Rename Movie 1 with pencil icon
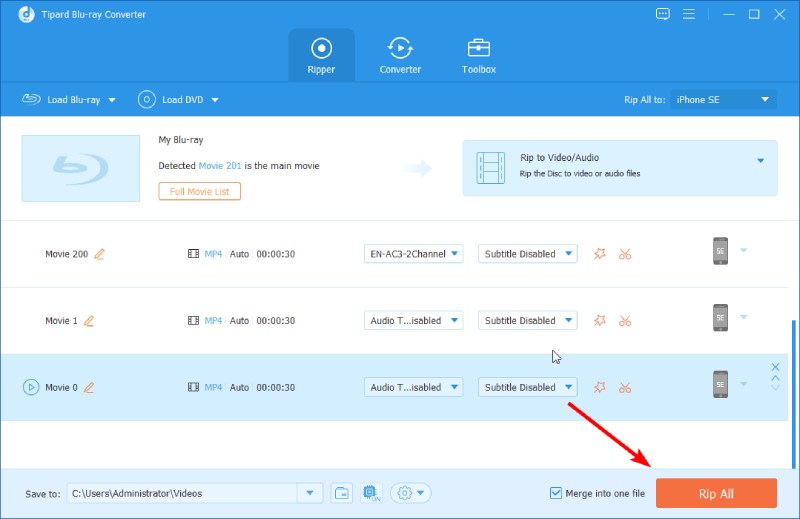Screen dimensions: 800x519 coord(89,320)
